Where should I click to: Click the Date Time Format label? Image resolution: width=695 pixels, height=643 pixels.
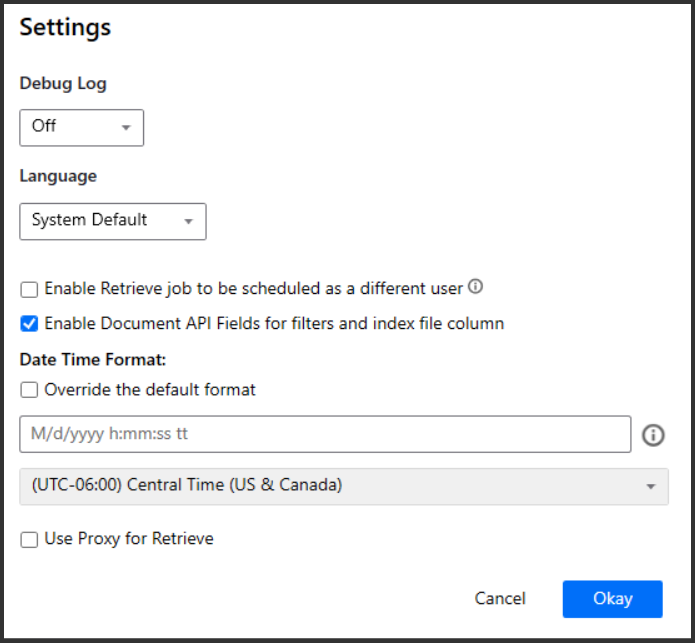92,358
